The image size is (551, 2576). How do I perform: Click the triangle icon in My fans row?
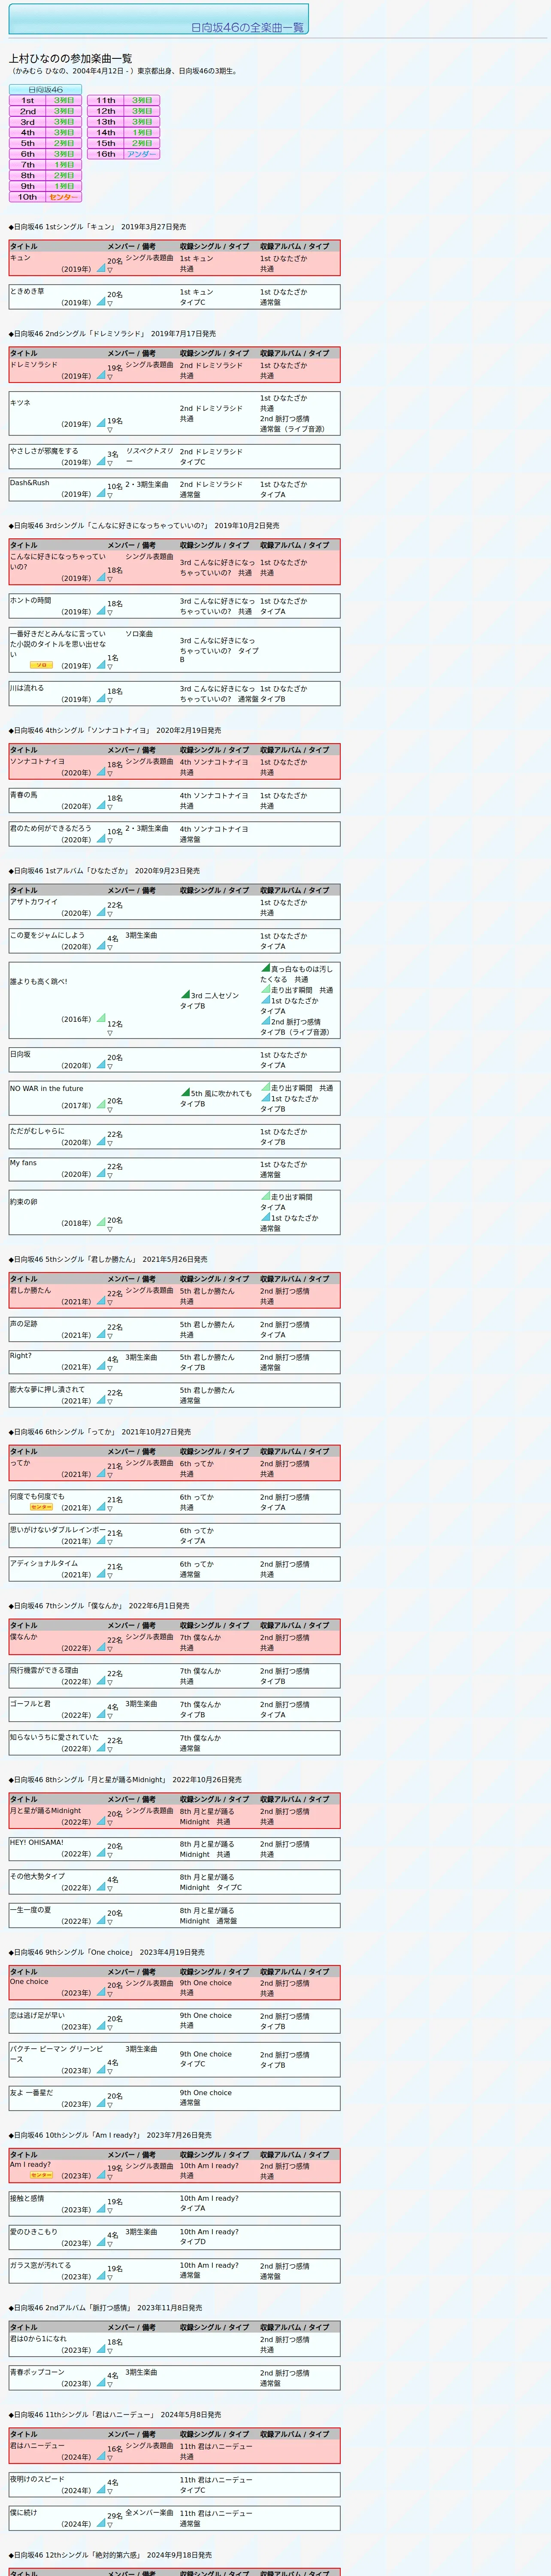click(101, 1173)
